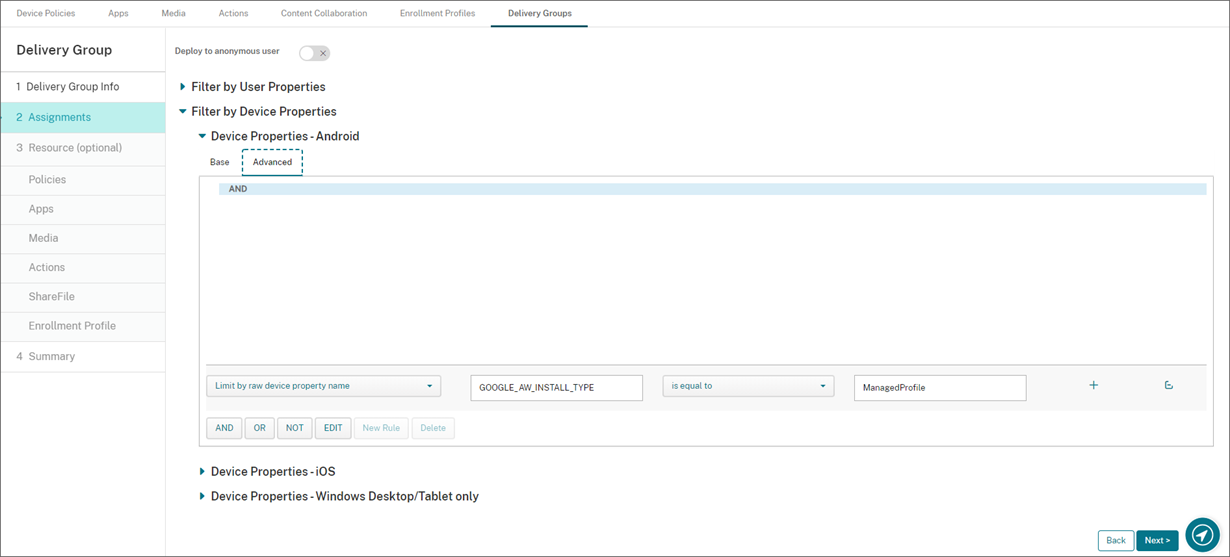Collapse Filter by Device Properties
This screenshot has width=1230, height=557.
pyautogui.click(x=257, y=112)
